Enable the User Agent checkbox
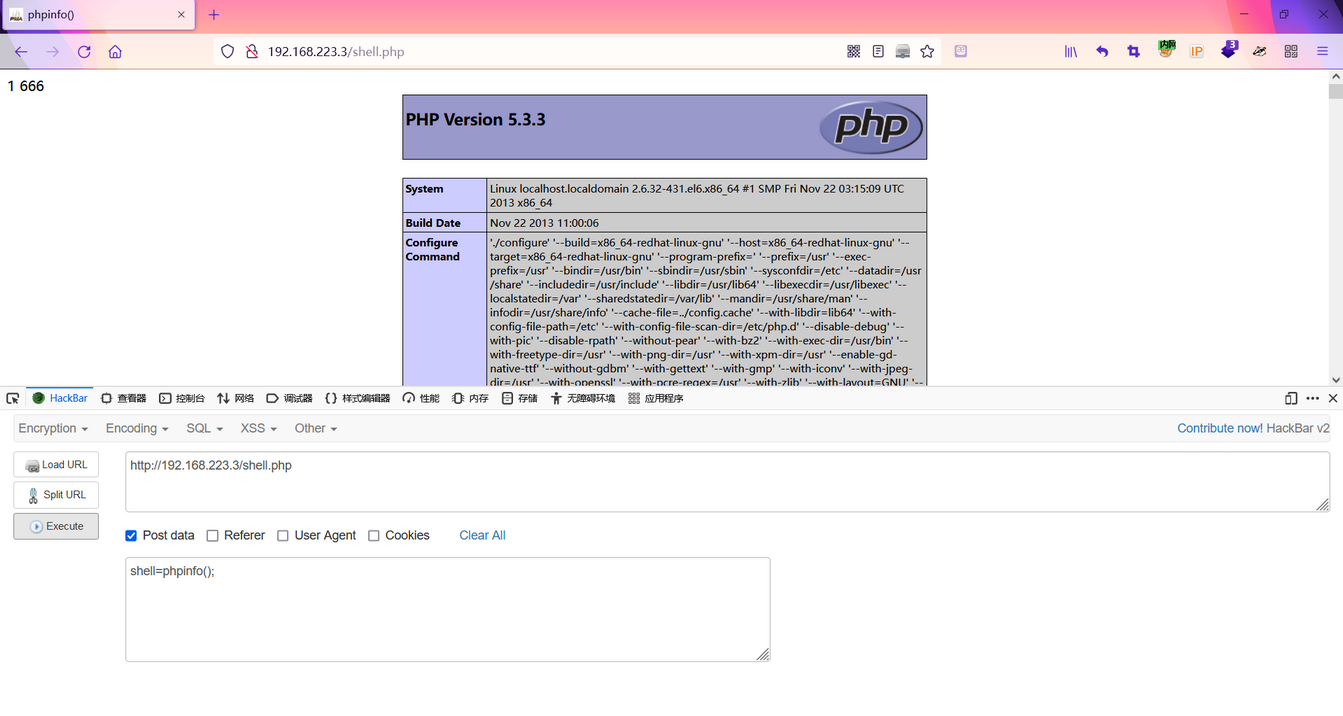 pyautogui.click(x=283, y=536)
